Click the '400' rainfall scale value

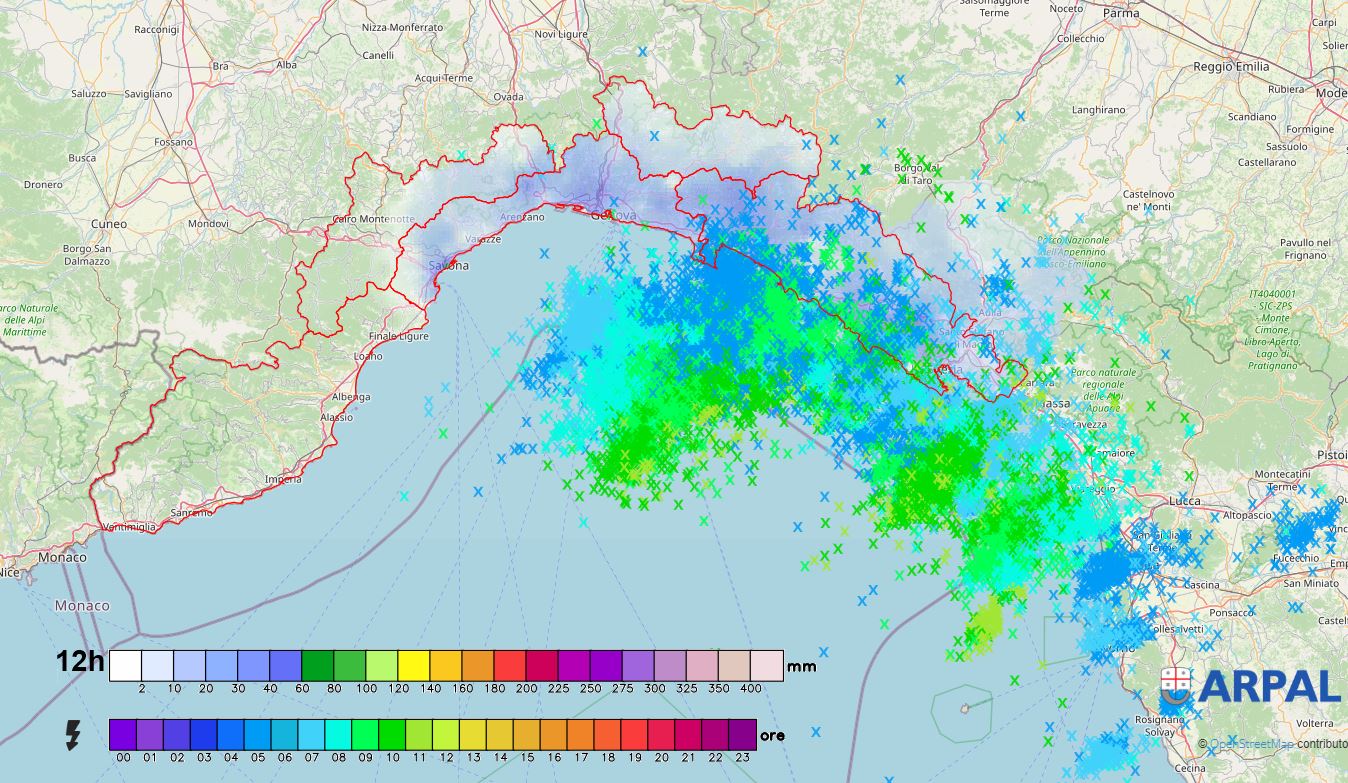[x=750, y=688]
